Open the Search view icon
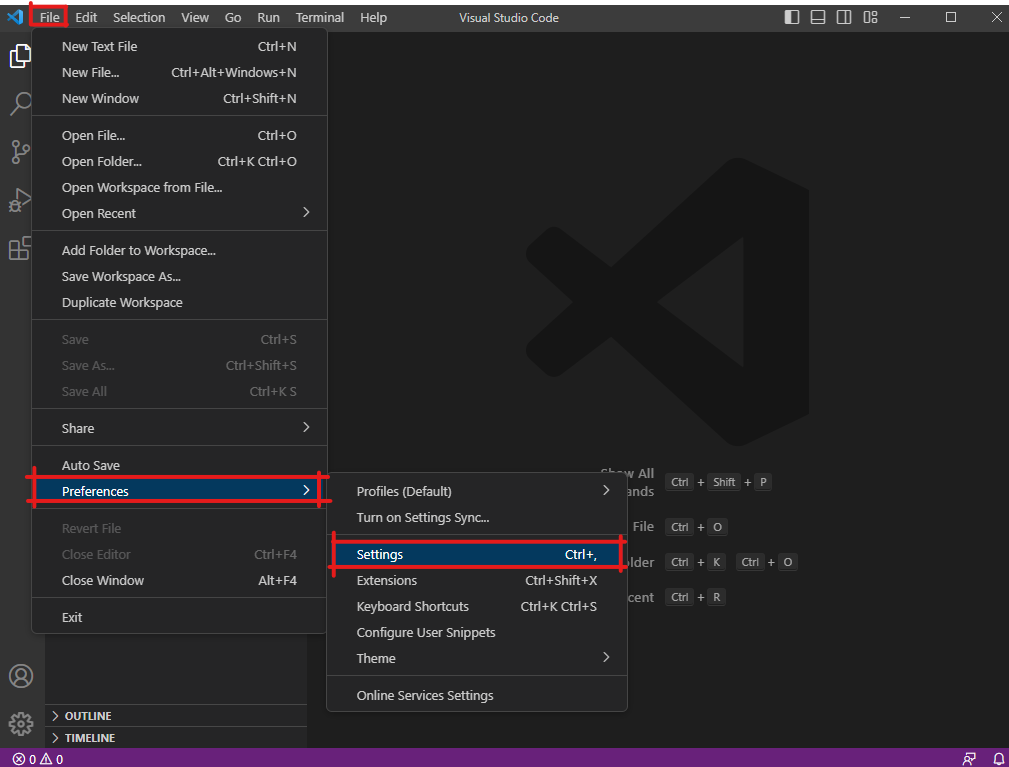 click(20, 103)
